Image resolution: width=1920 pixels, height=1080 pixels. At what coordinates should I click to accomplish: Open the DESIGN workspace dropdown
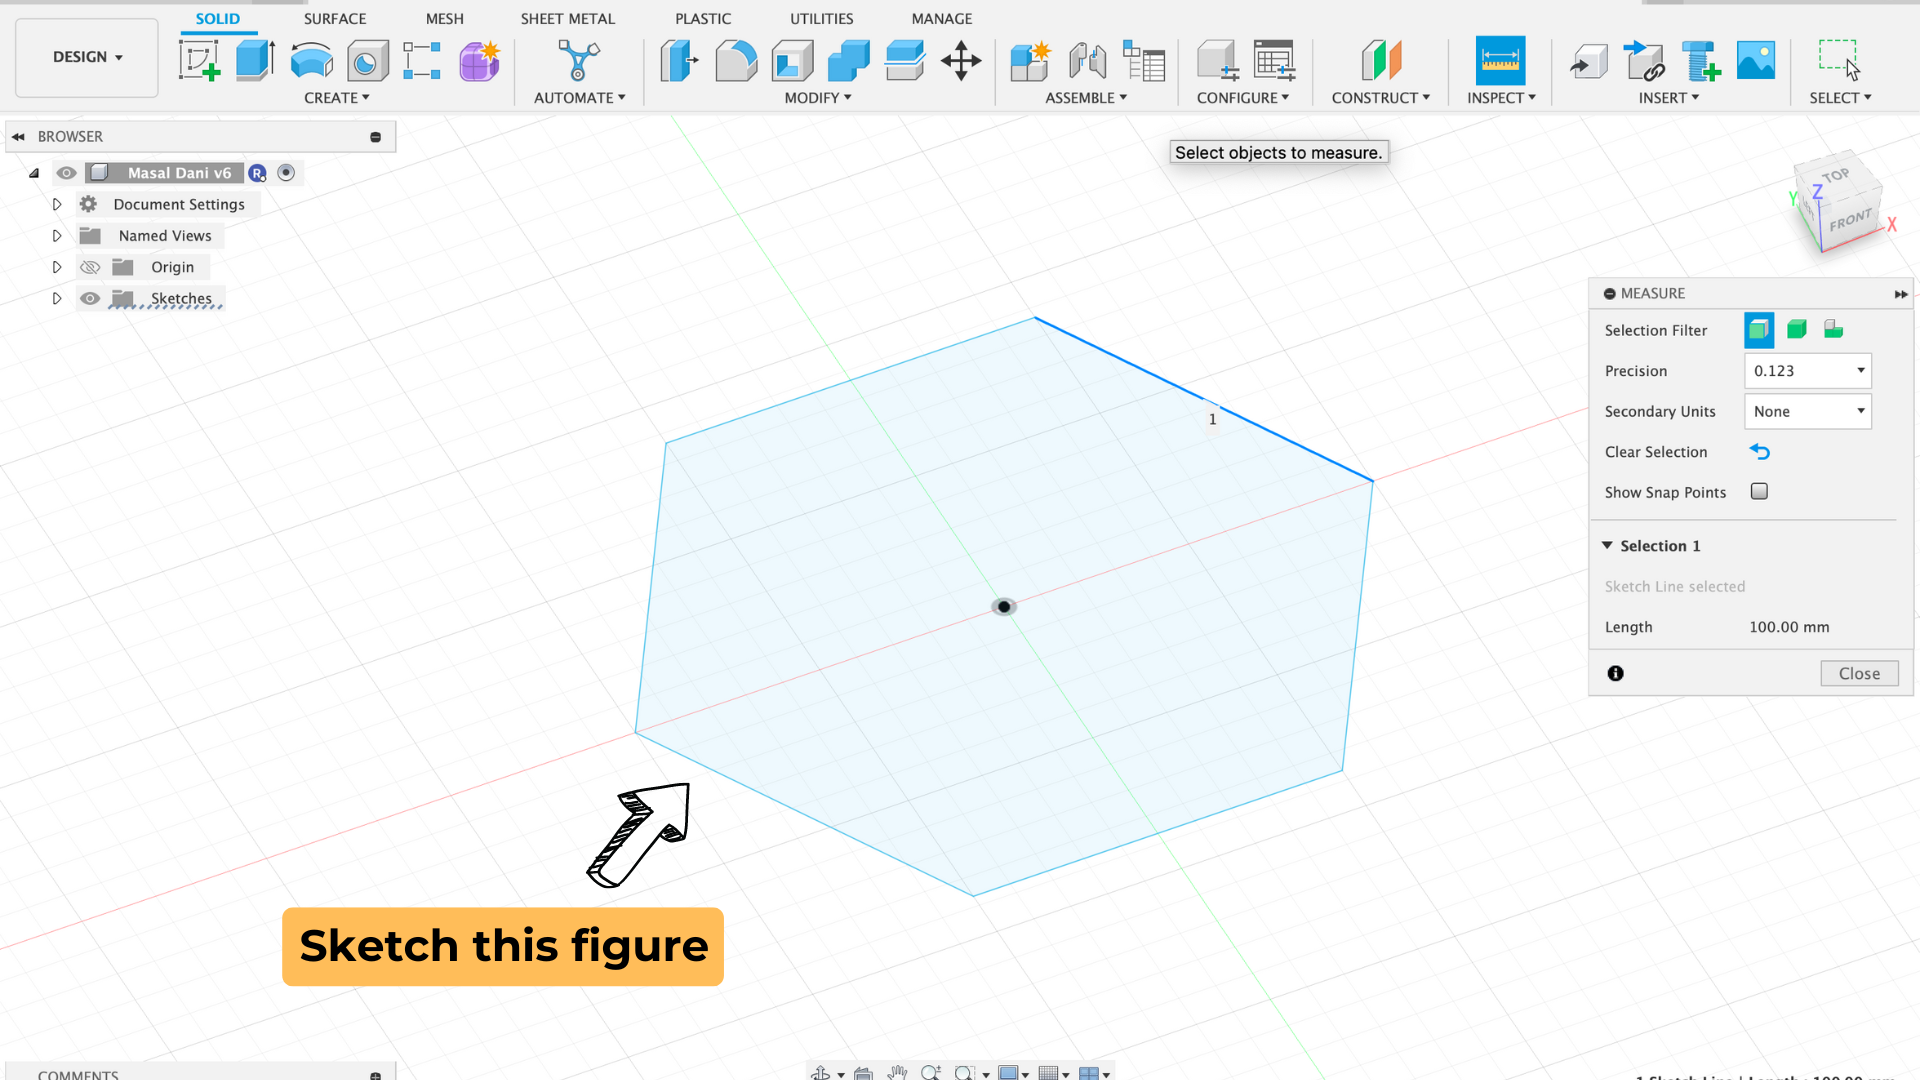point(87,57)
